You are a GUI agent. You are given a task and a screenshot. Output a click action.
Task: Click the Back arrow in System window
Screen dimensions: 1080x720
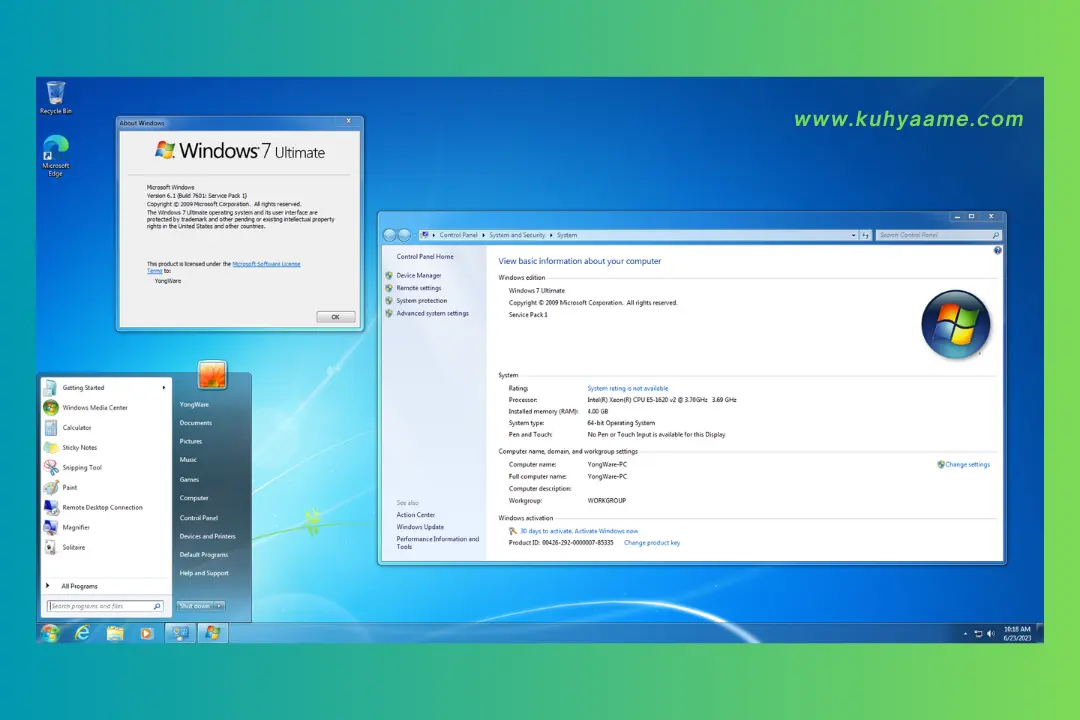[390, 235]
